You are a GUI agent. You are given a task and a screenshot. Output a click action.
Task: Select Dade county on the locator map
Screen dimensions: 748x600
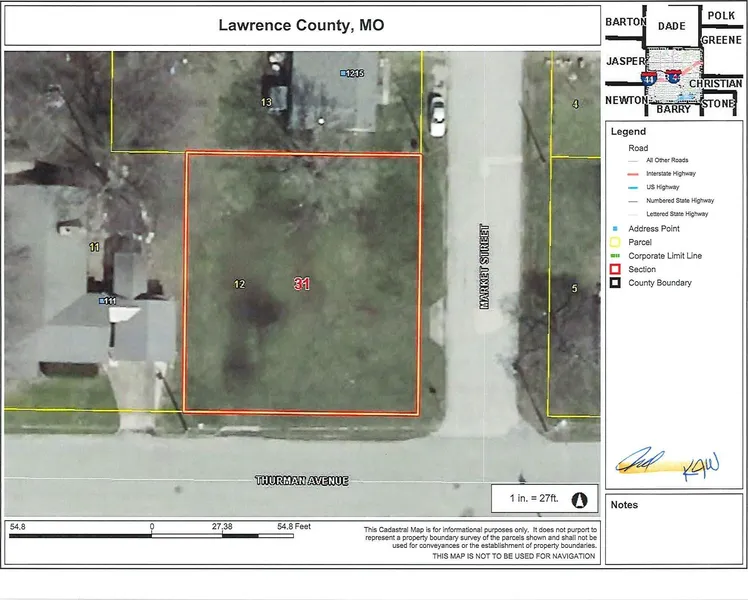point(671,26)
